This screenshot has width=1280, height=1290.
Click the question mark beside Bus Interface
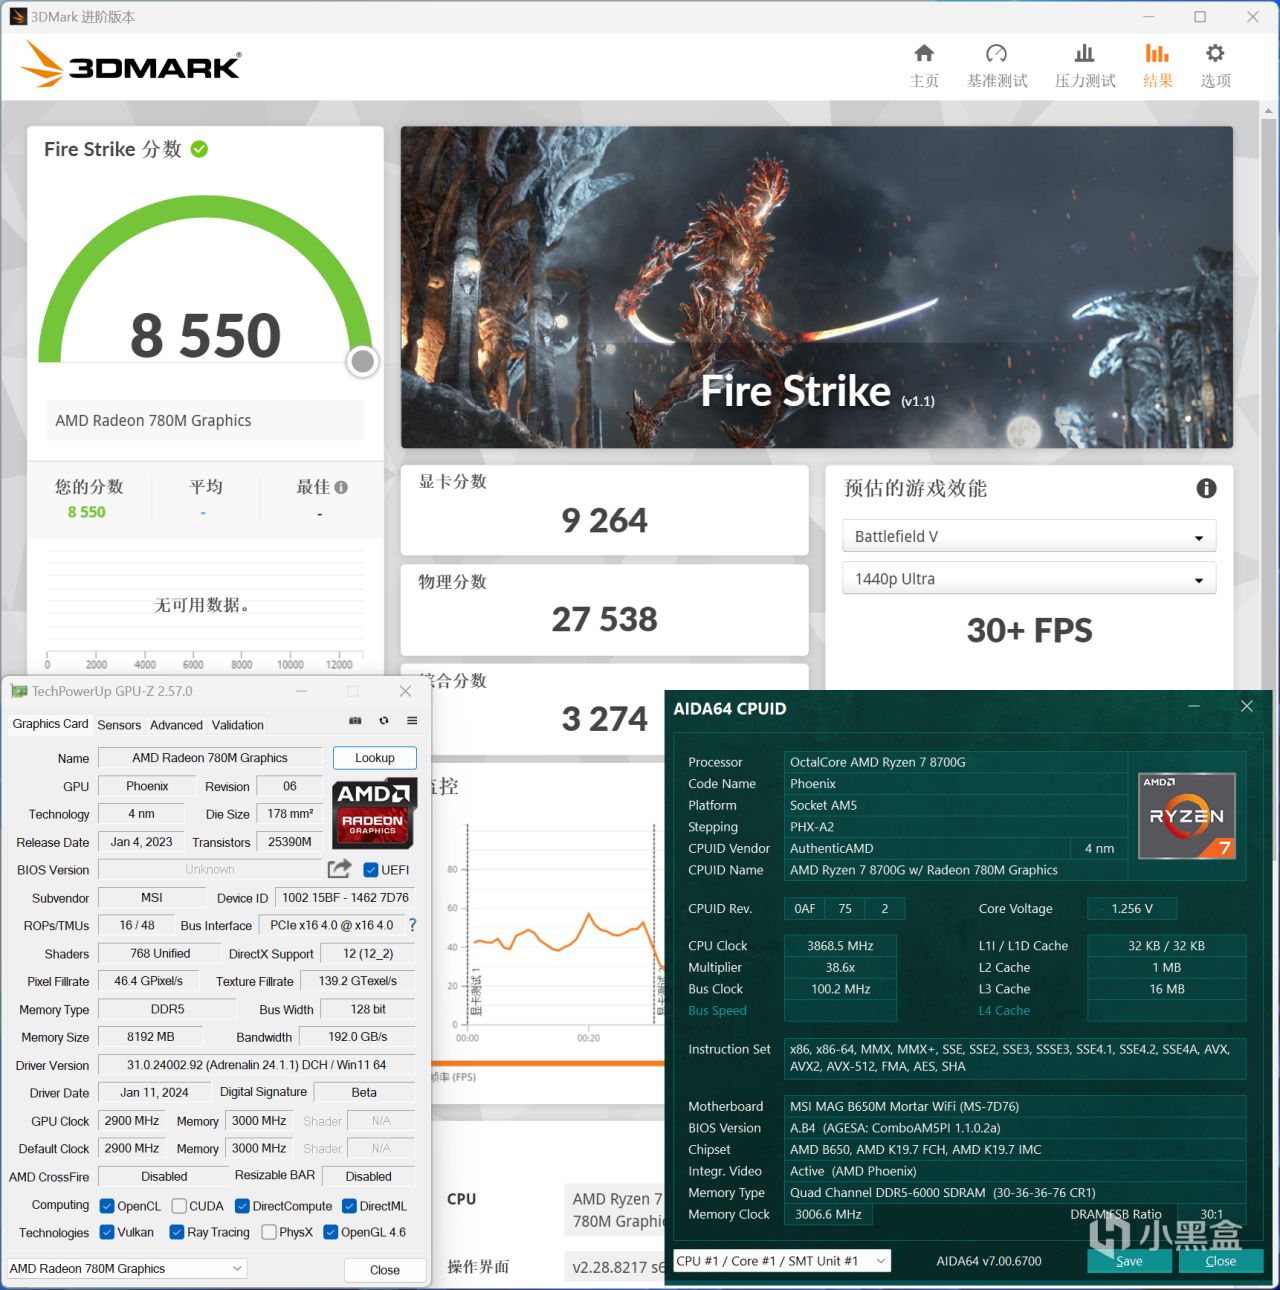click(412, 925)
